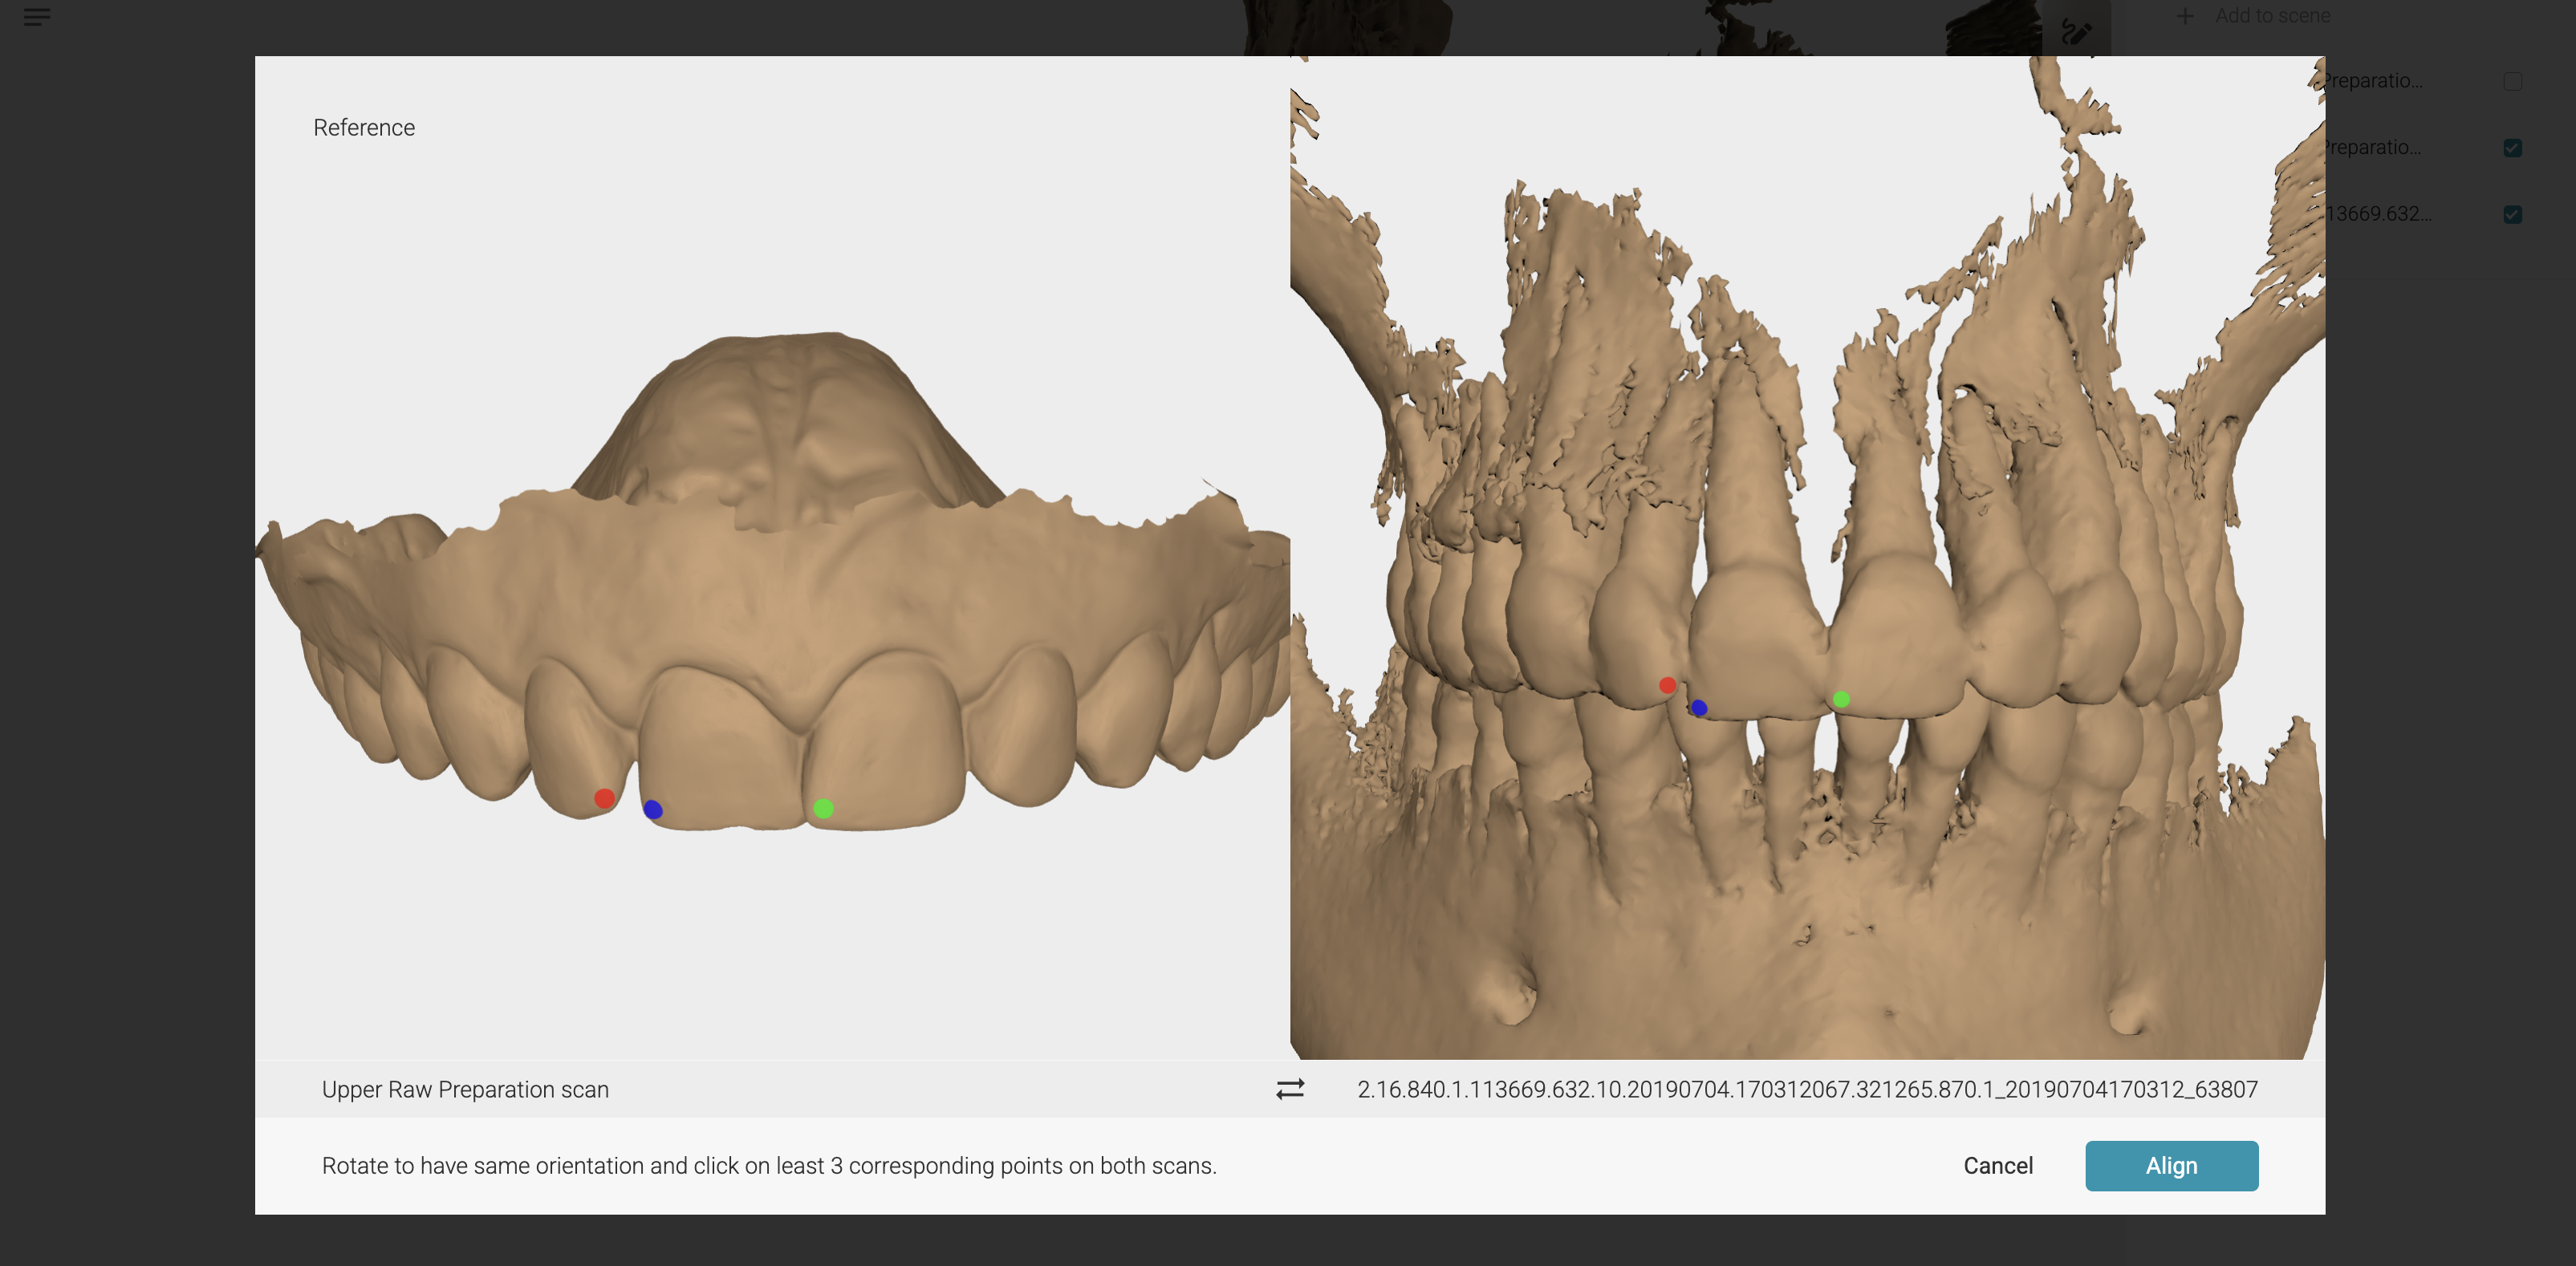Image resolution: width=2576 pixels, height=1266 pixels.
Task: Click green alignment point on reference scan
Action: (x=823, y=808)
